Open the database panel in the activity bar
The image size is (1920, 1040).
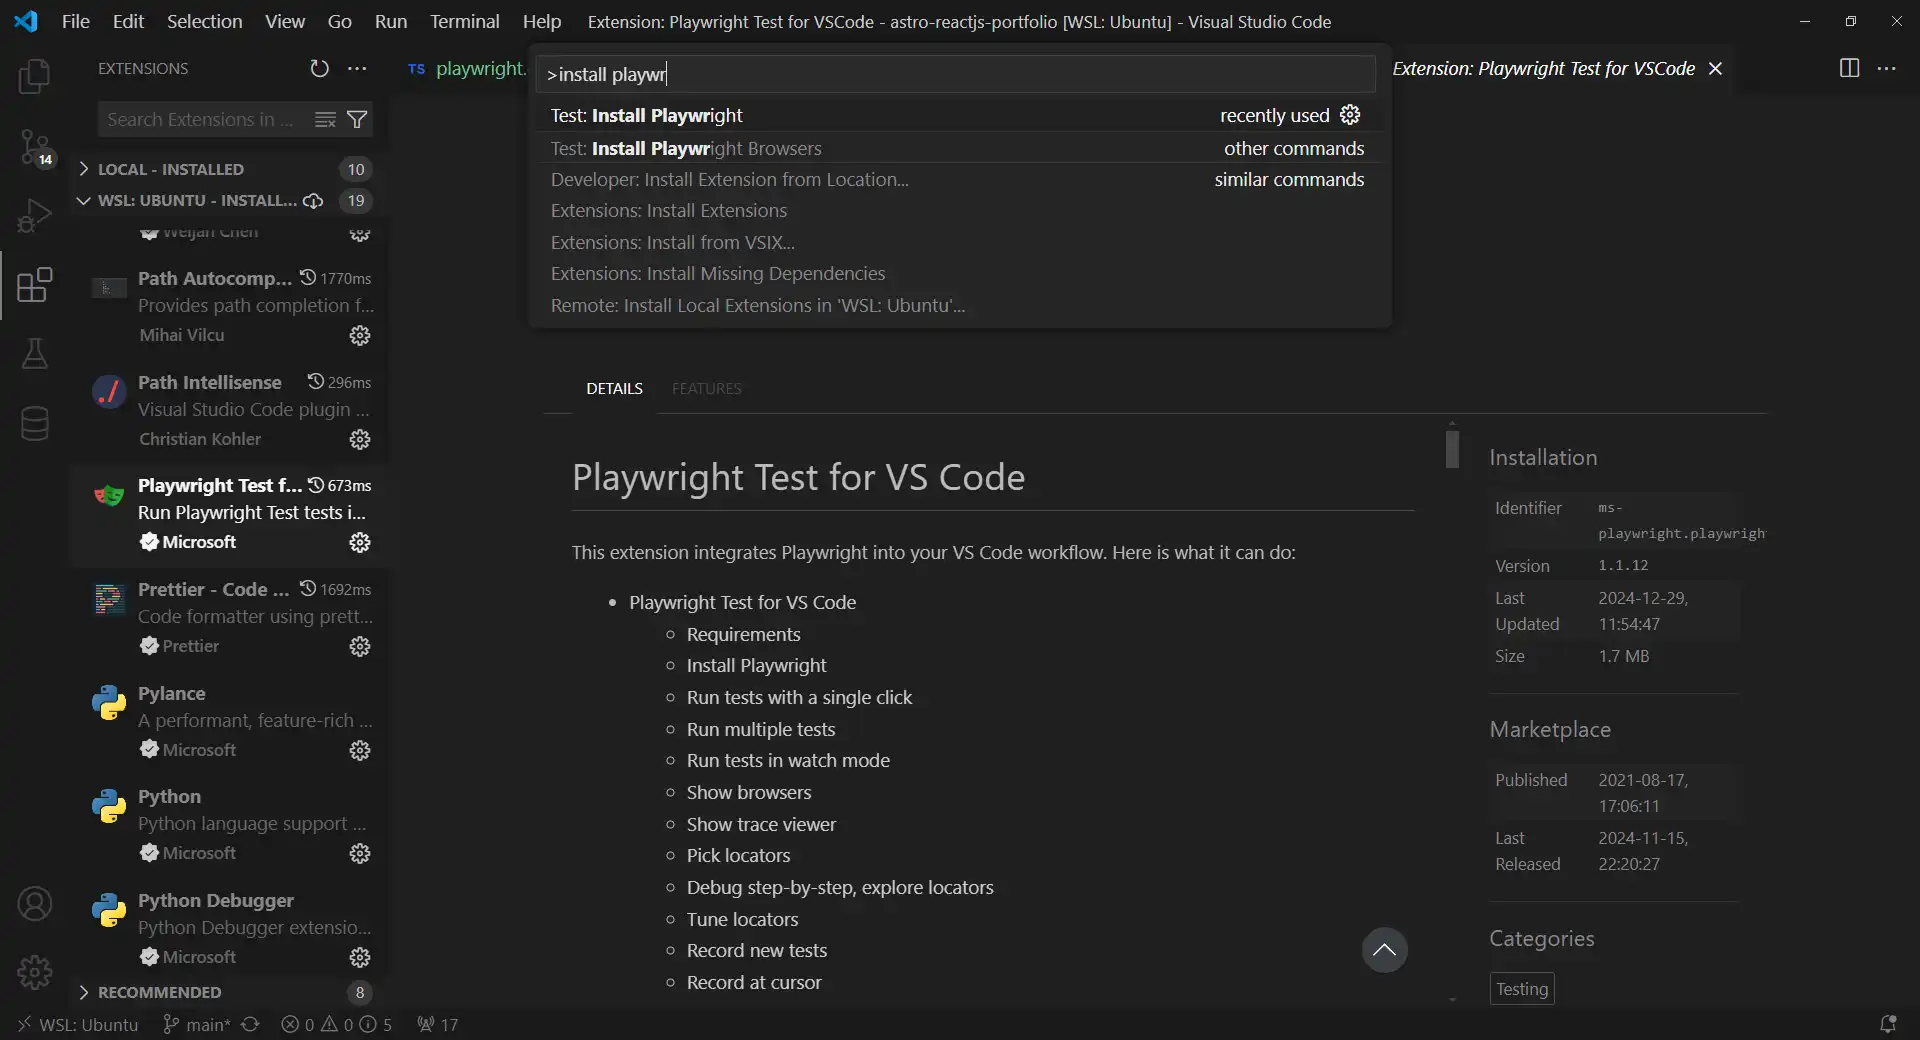tap(35, 424)
